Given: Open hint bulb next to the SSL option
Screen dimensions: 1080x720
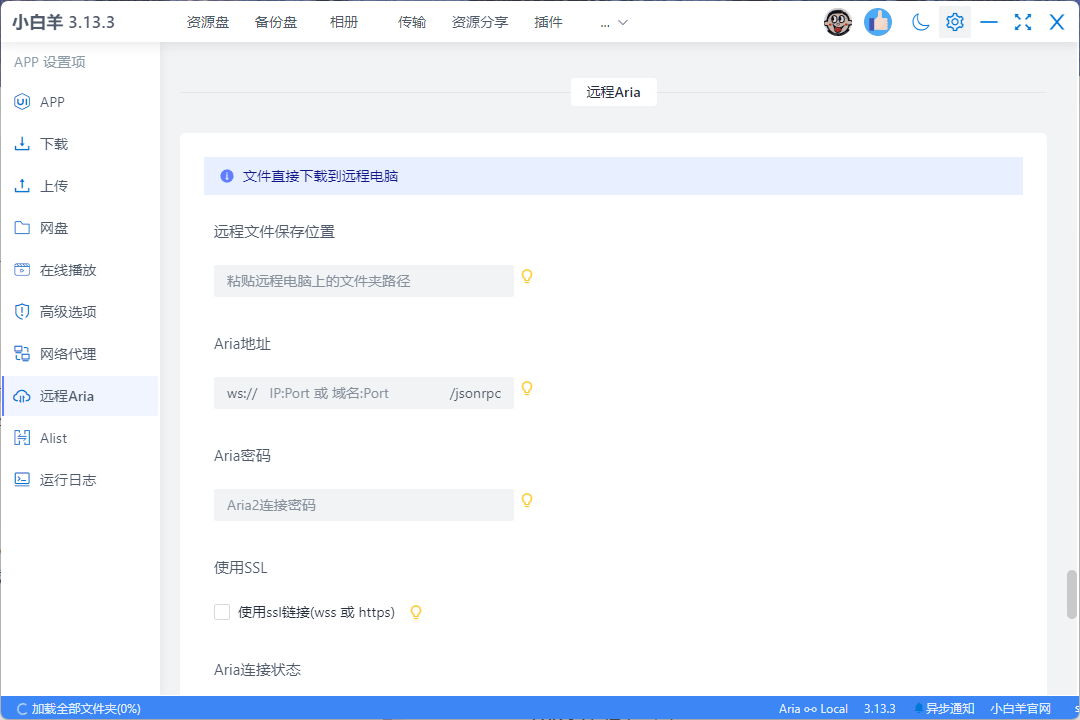Looking at the screenshot, I should pyautogui.click(x=416, y=611).
